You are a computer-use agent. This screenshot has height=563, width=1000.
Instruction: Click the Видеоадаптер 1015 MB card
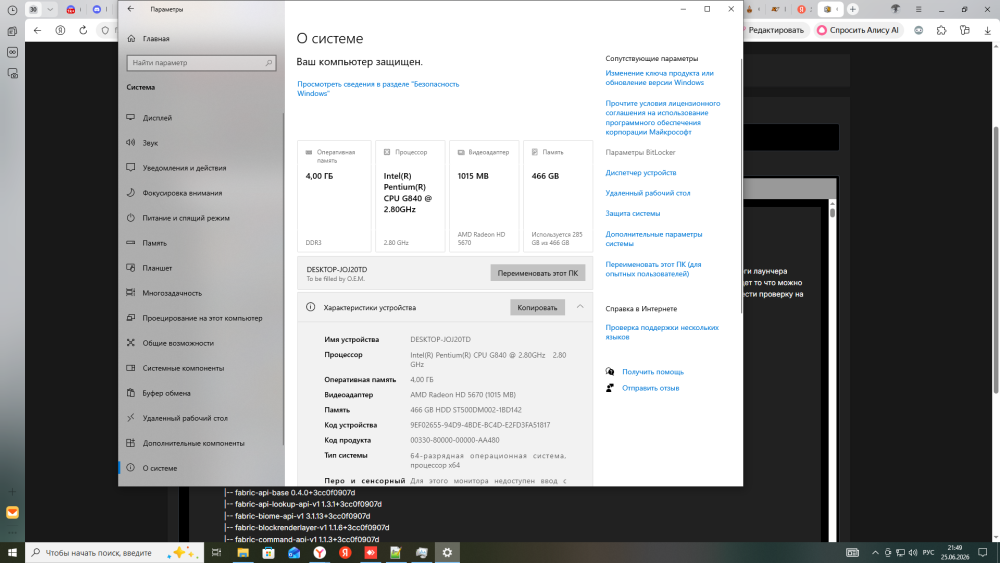click(x=484, y=196)
